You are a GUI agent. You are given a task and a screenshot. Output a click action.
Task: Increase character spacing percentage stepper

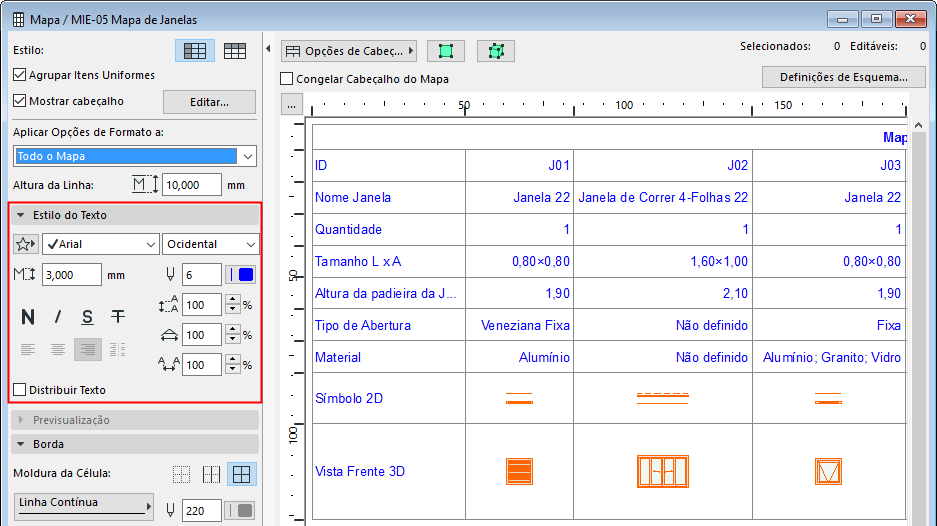(233, 360)
